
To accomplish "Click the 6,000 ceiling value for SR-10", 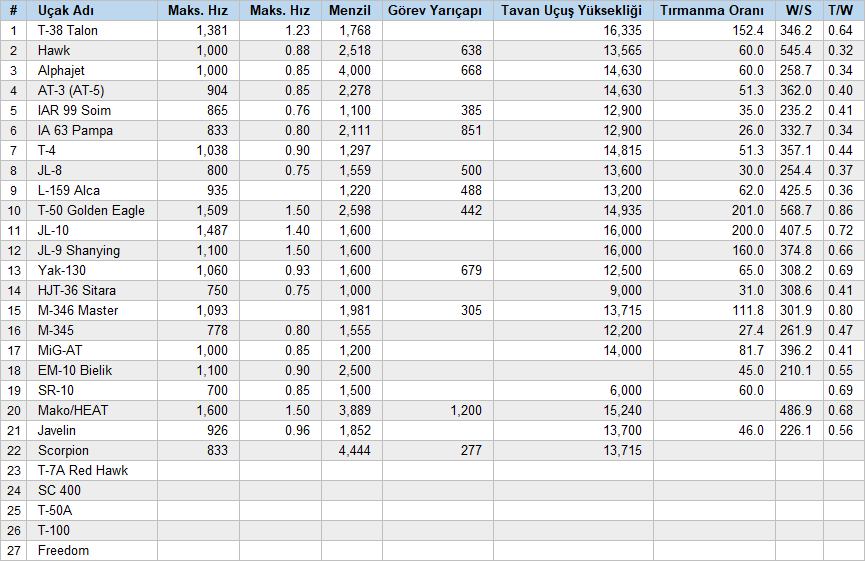I will tap(626, 391).
